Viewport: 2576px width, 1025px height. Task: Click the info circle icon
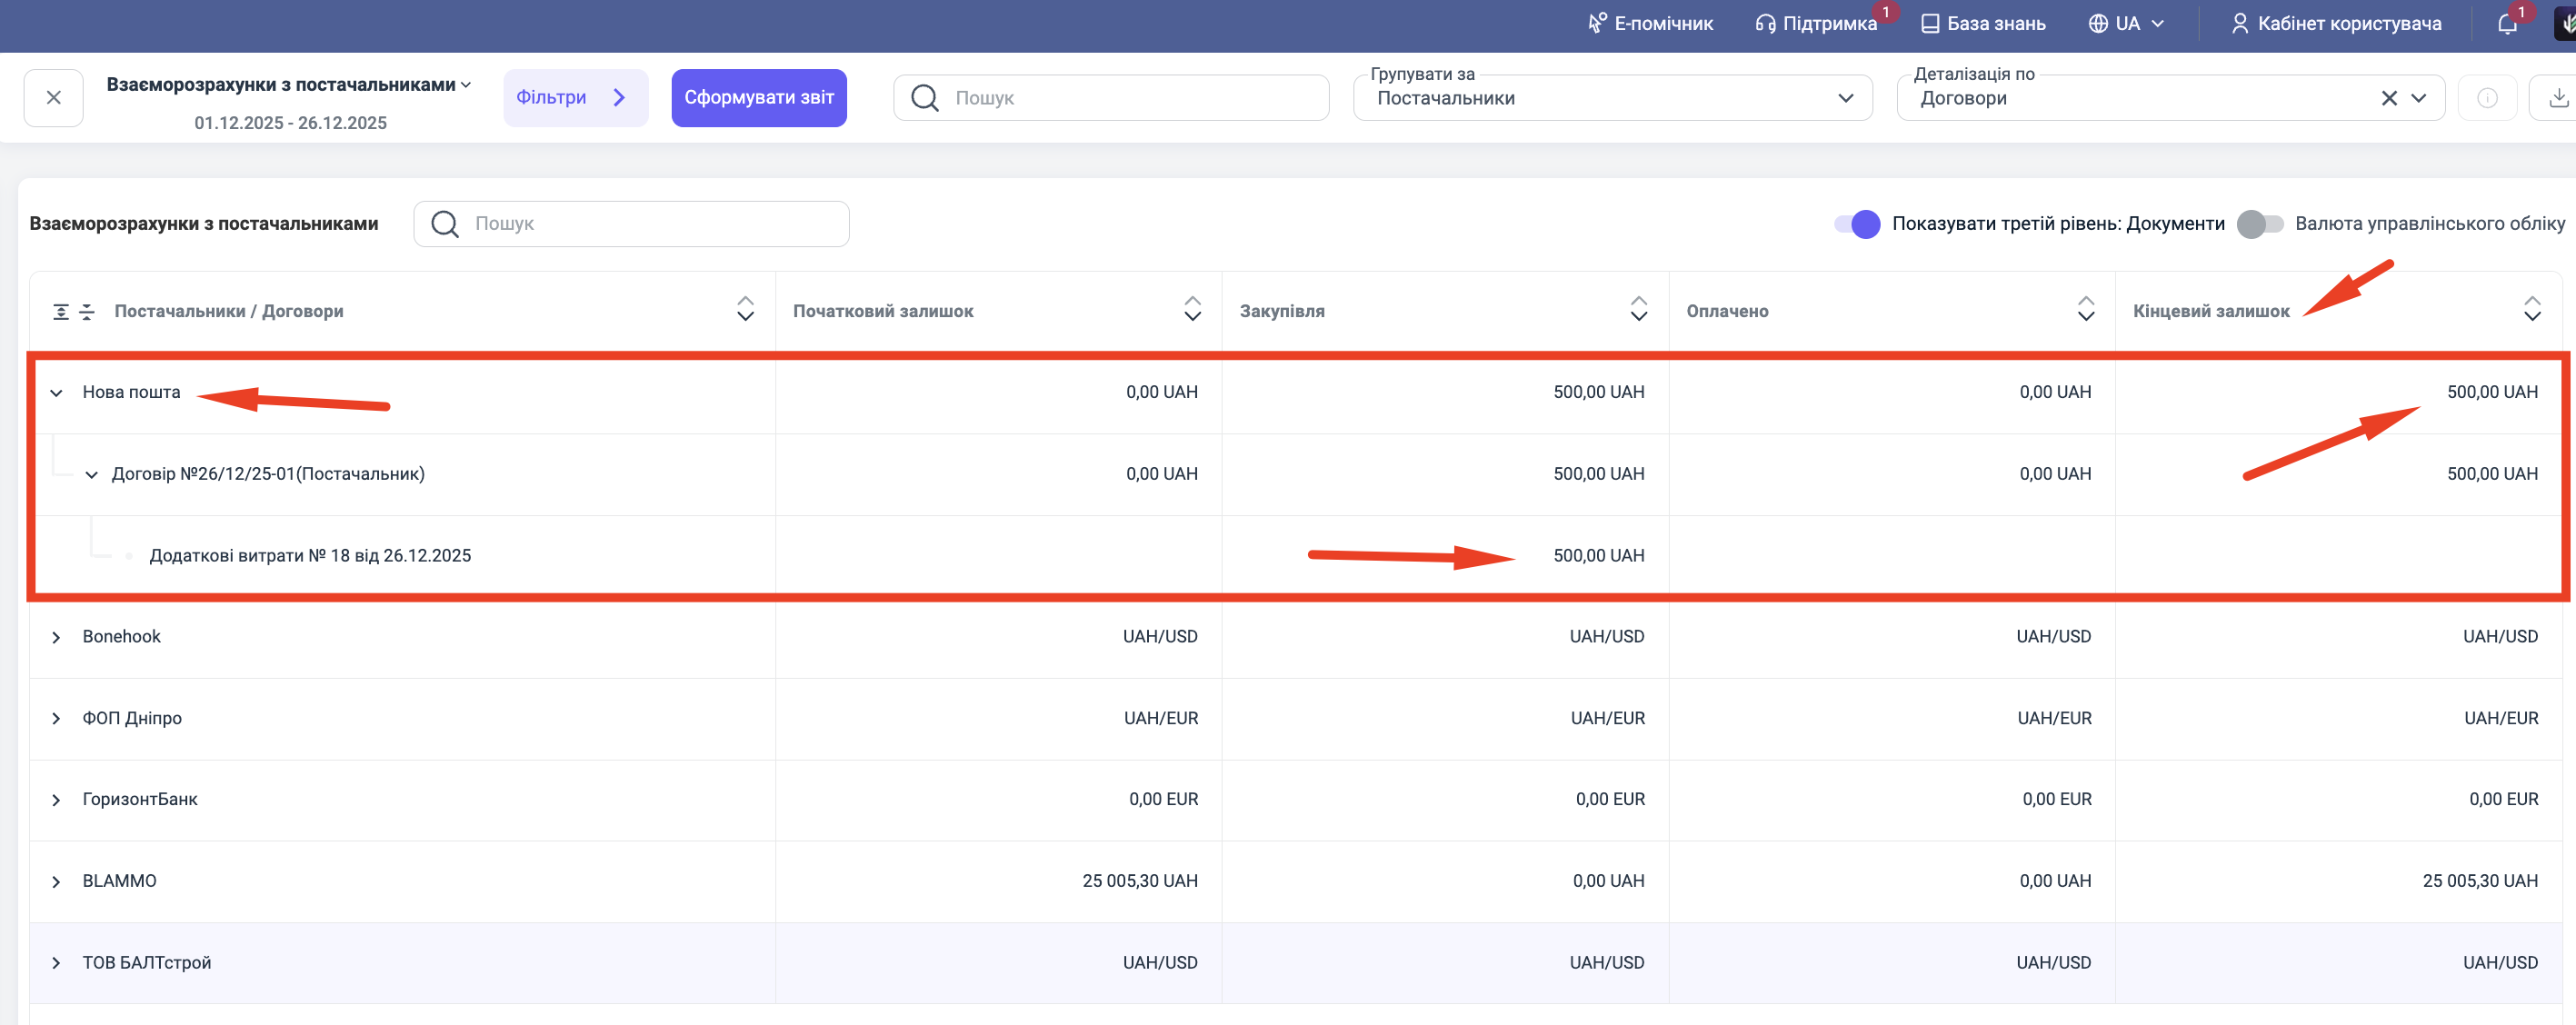tap(2487, 98)
